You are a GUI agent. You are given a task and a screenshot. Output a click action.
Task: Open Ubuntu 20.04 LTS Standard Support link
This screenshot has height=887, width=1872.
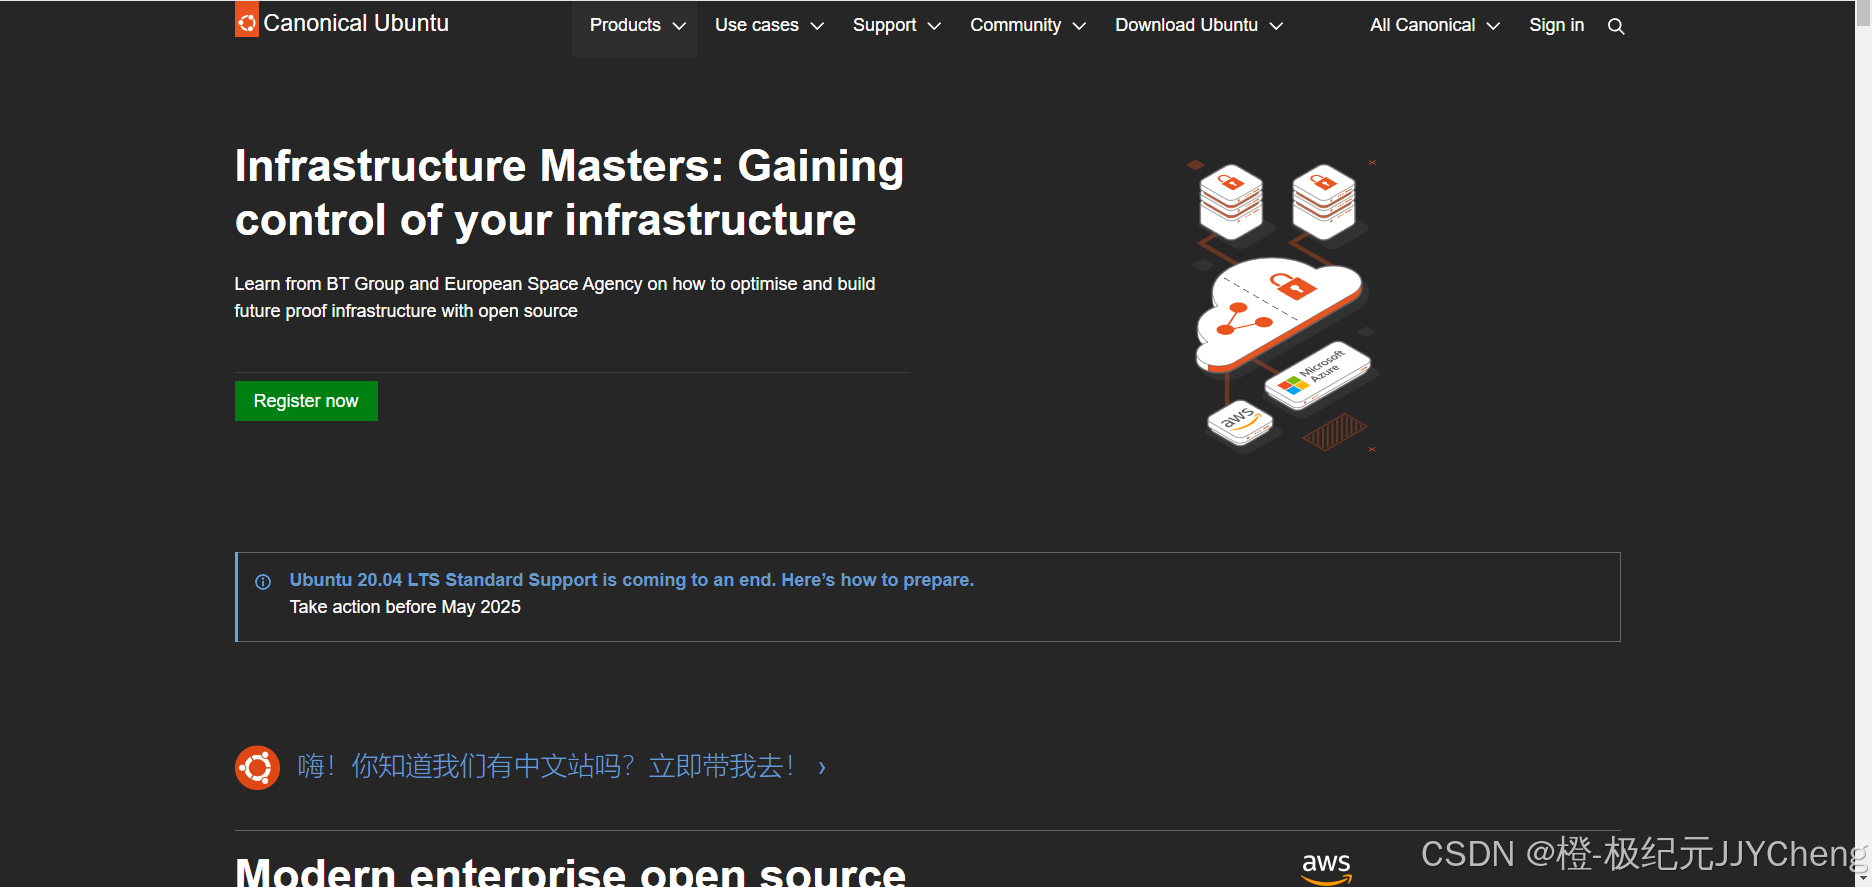point(631,580)
